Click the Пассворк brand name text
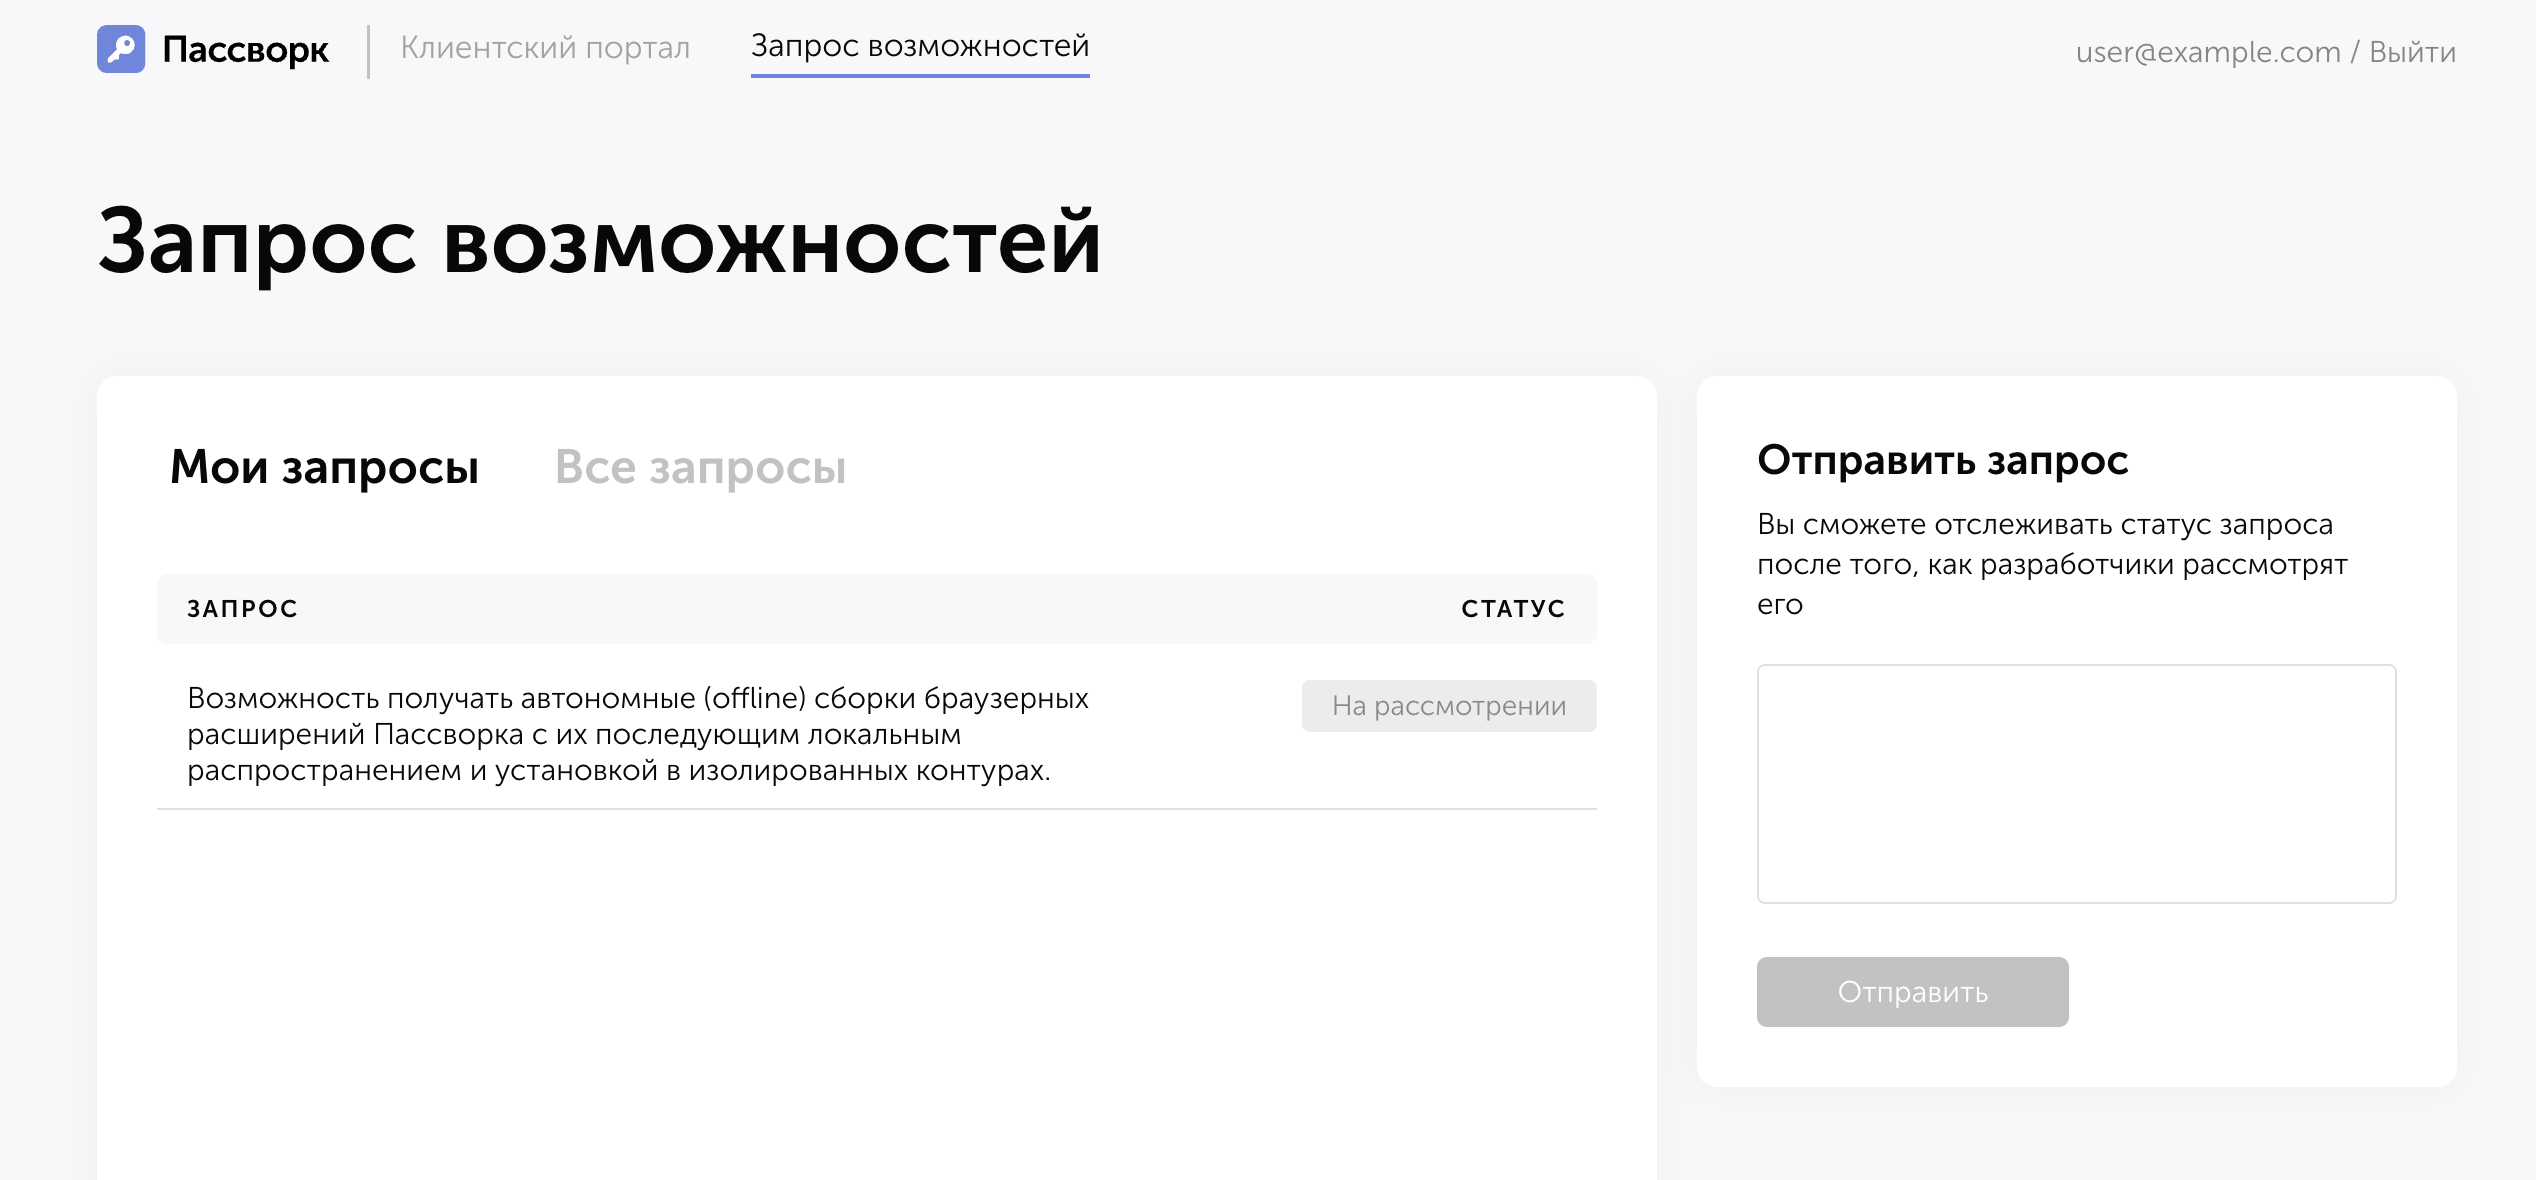The width and height of the screenshot is (2536, 1180). [245, 49]
